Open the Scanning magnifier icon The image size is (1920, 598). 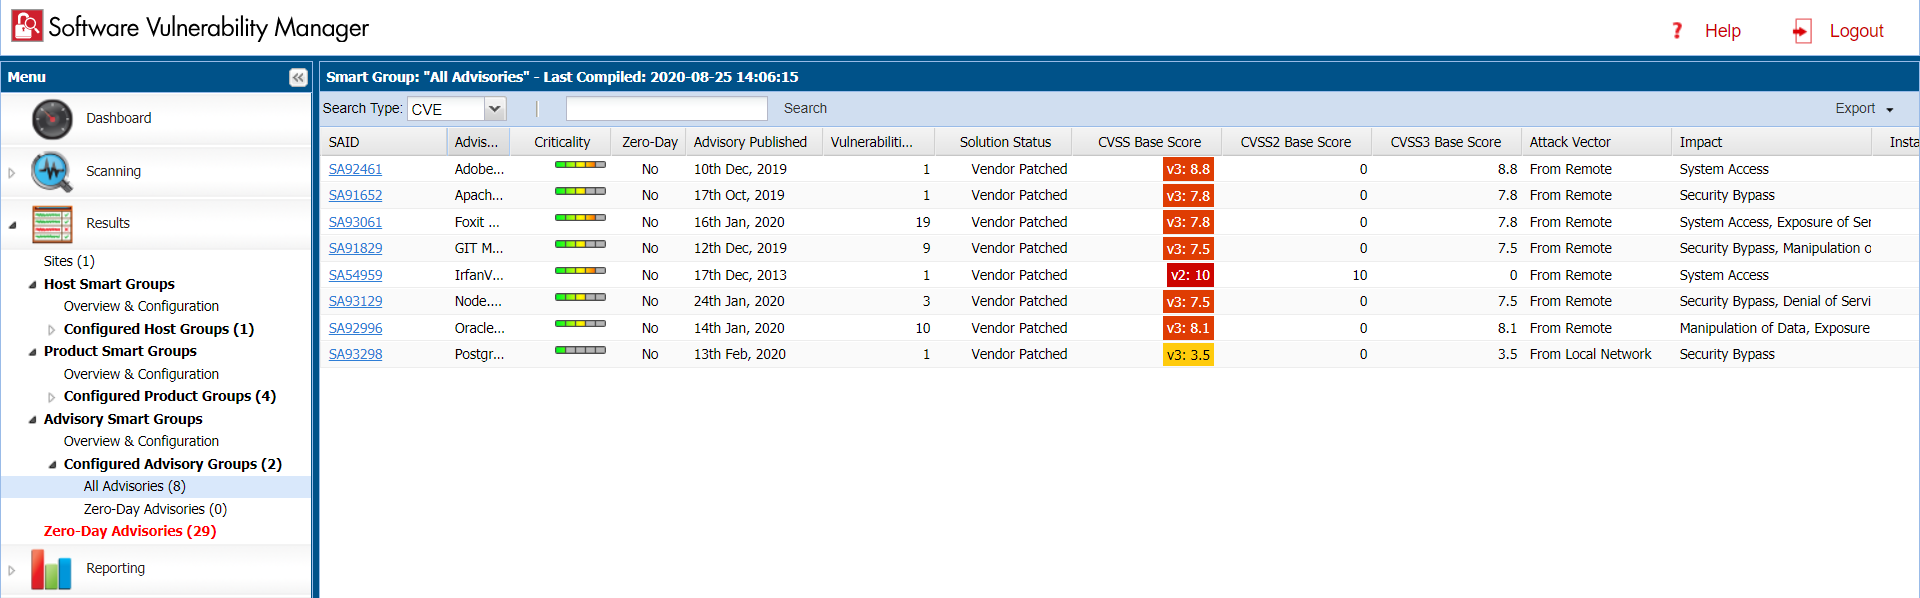point(51,172)
